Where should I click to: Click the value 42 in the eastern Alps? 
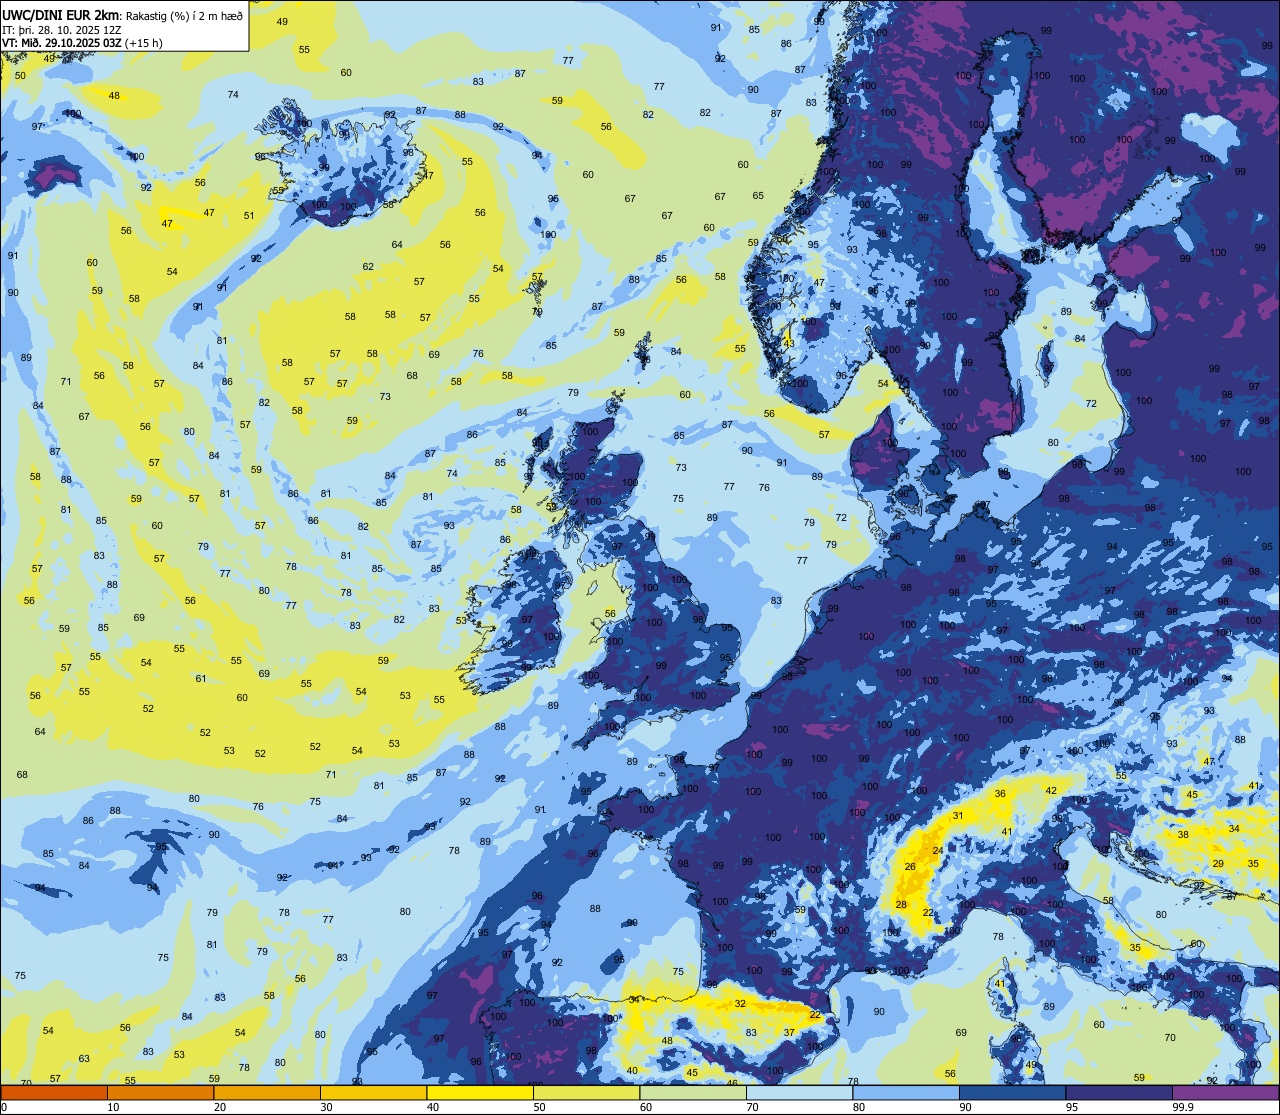(x=1051, y=791)
